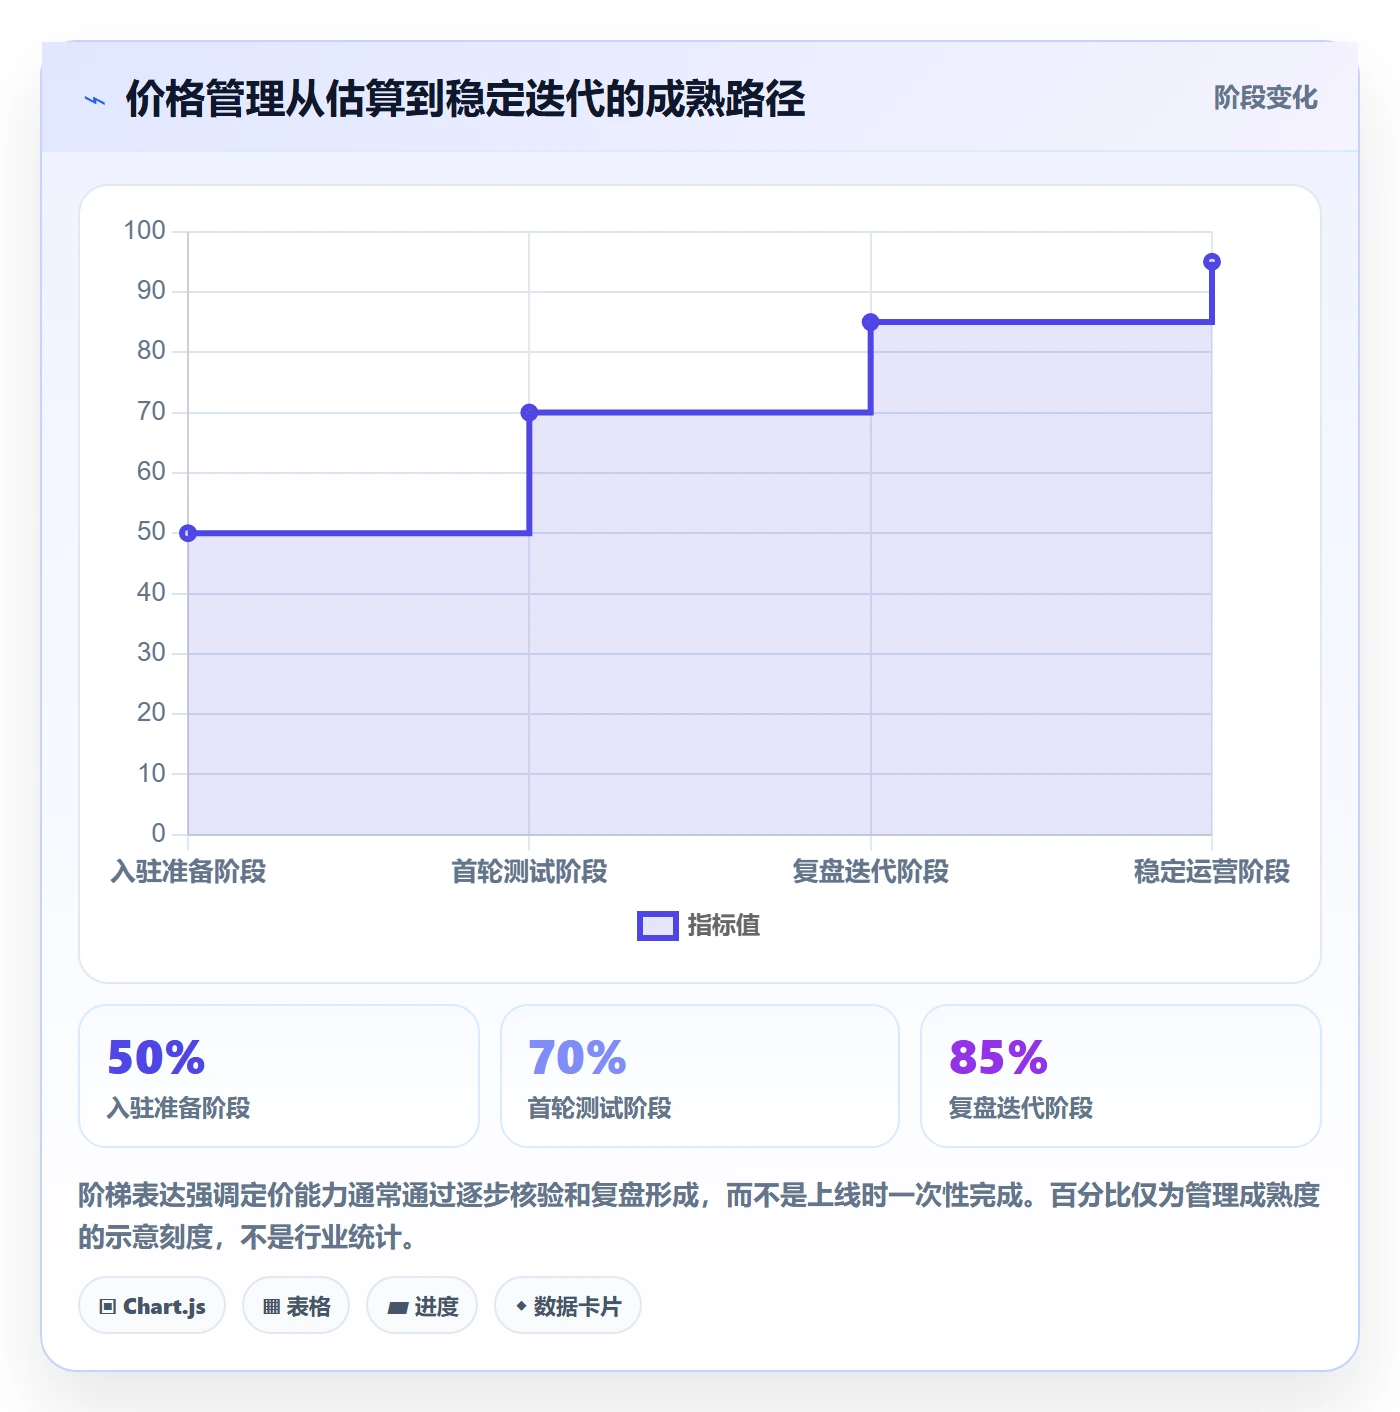The width and height of the screenshot is (1400, 1412).
Task: Click the data point at 稳定运营阶段 (95)
Action: [x=1212, y=262]
